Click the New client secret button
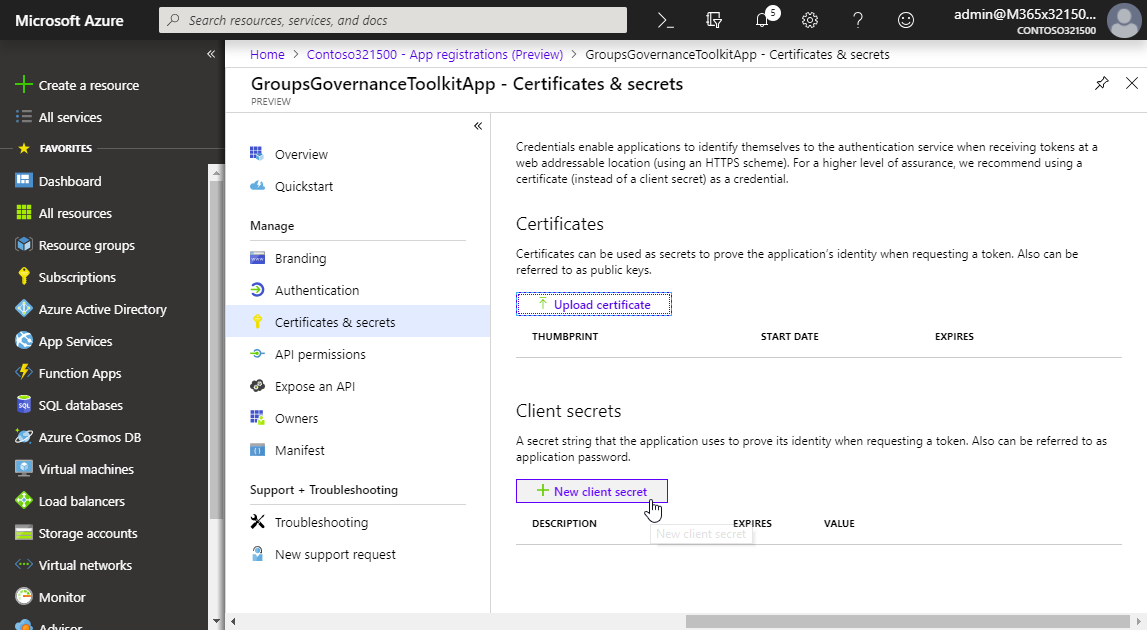This screenshot has width=1147, height=630. 591,491
